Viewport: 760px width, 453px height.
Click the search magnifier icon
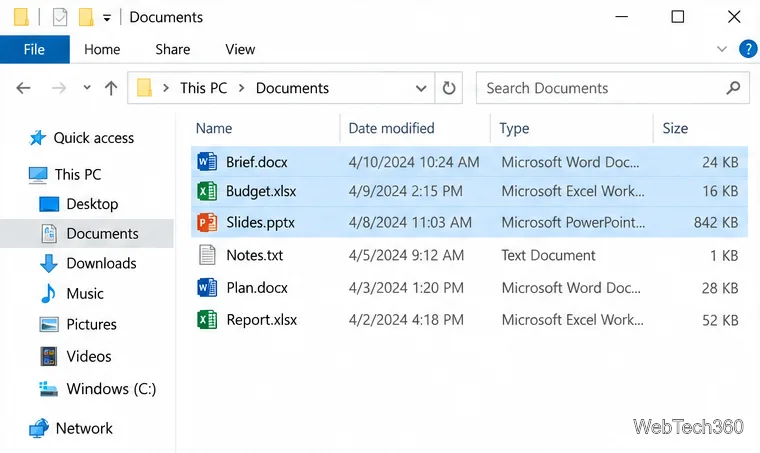733,88
